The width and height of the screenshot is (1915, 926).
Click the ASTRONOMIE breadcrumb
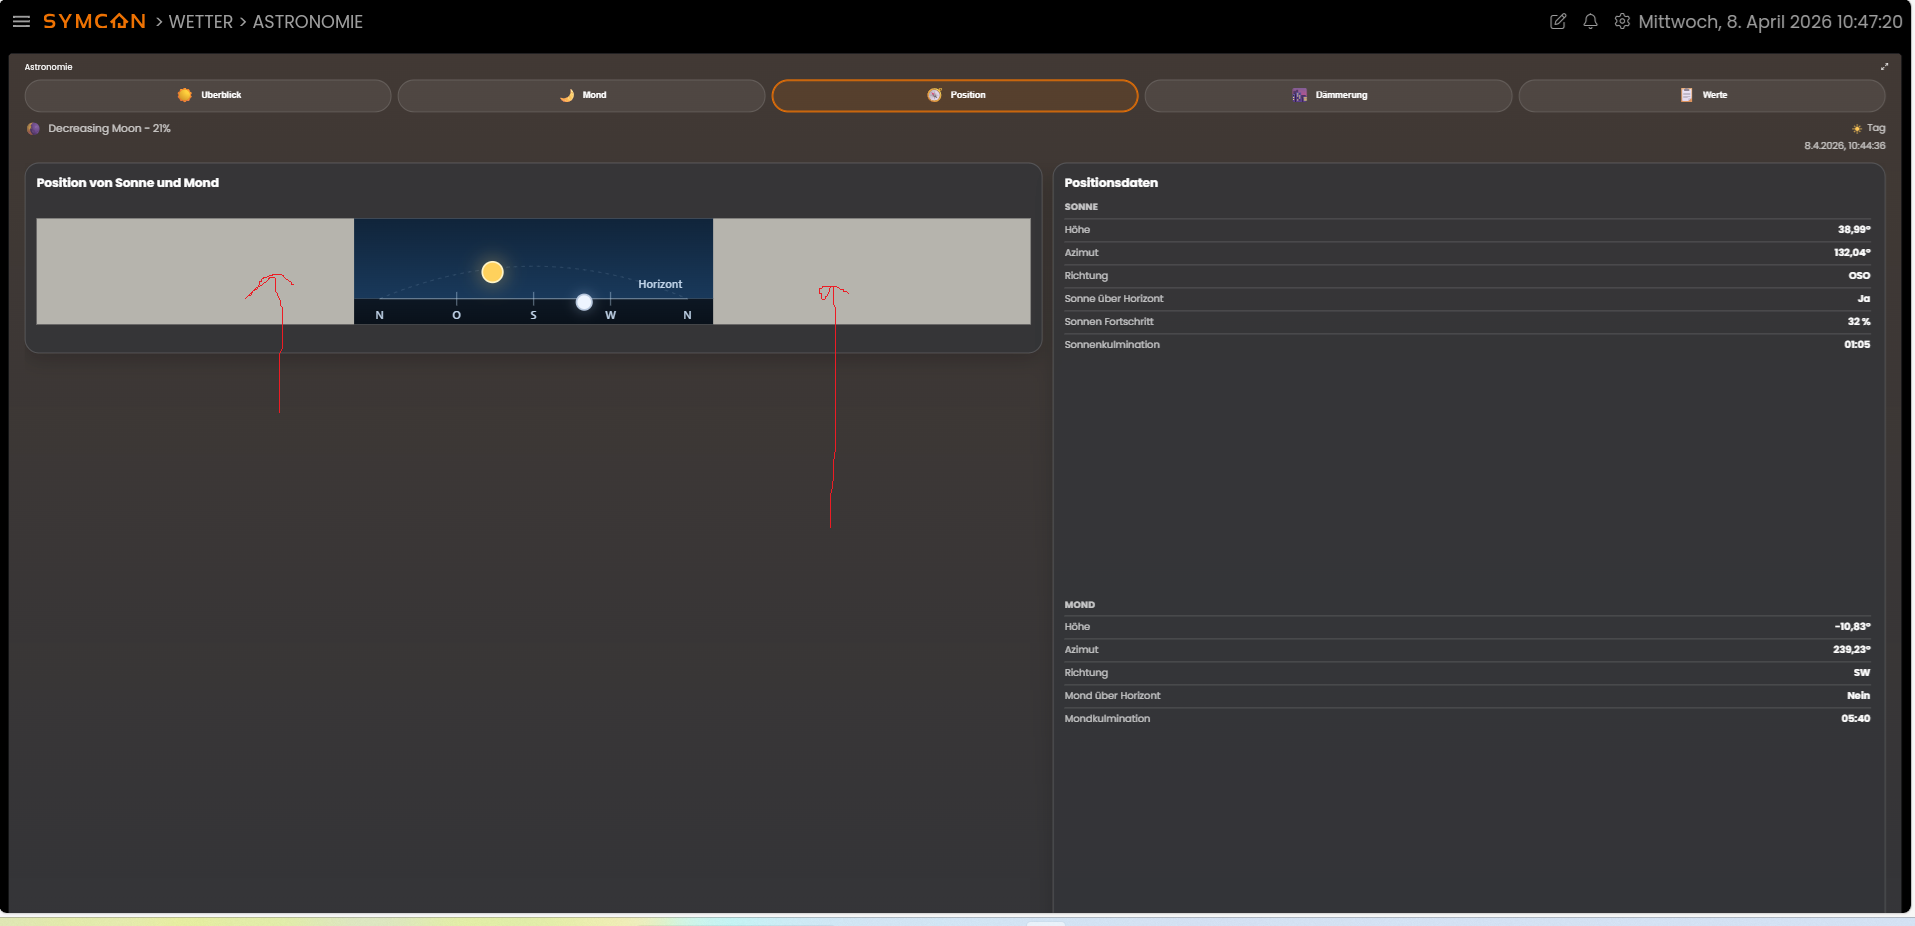coord(307,21)
